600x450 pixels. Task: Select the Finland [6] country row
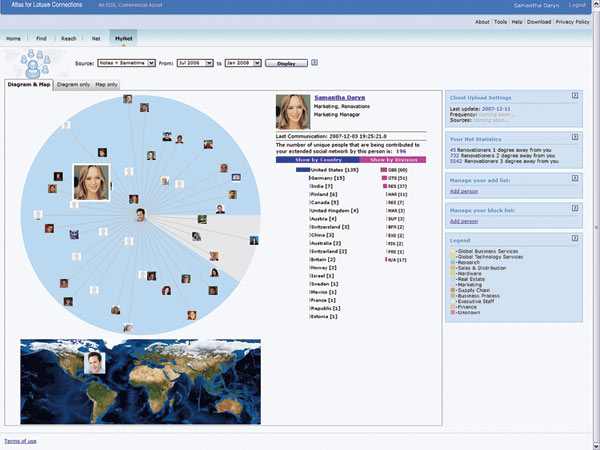tap(323, 194)
